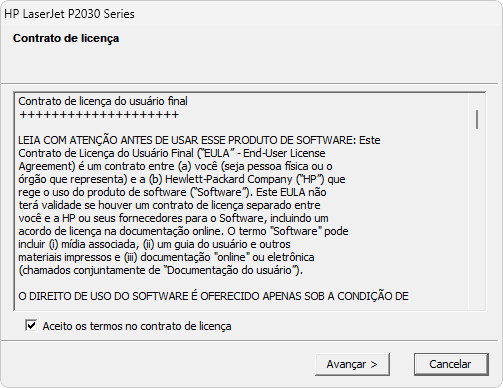Screen dimensions: 503x388
Task: Click the license text scrollbar thumb
Action: [477, 119]
